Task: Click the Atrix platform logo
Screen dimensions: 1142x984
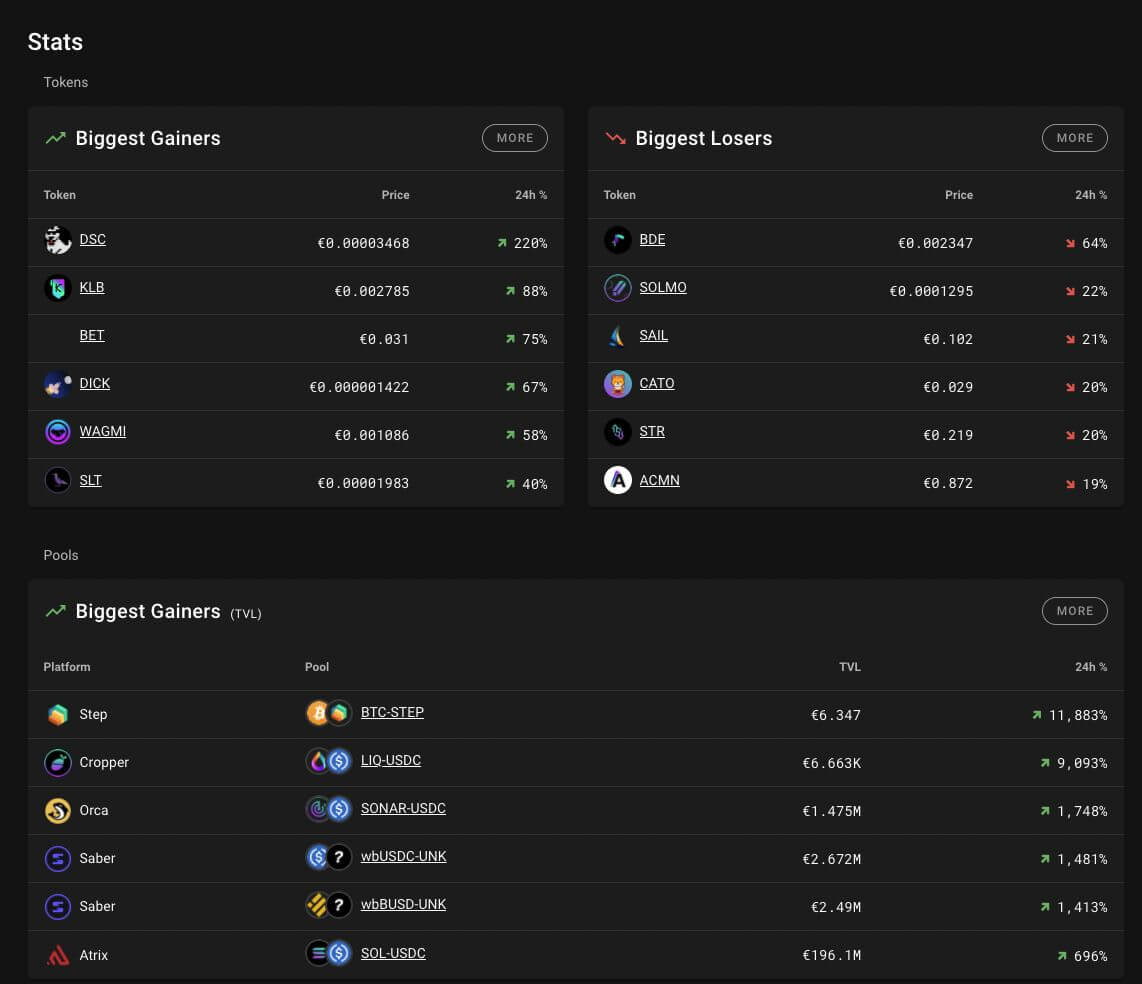Action: 58,955
